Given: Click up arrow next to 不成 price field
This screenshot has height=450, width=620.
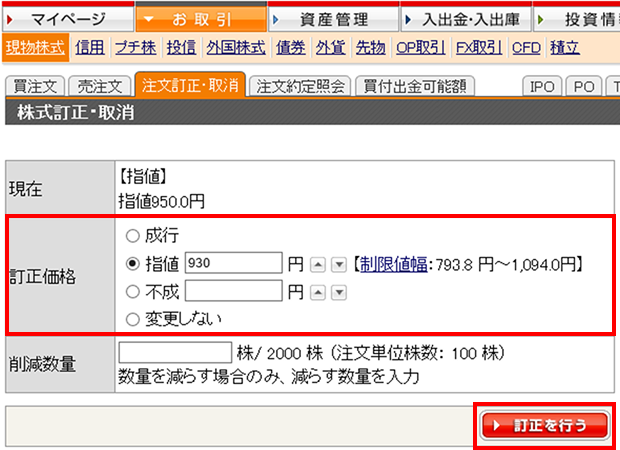Looking at the screenshot, I should (x=318, y=293).
